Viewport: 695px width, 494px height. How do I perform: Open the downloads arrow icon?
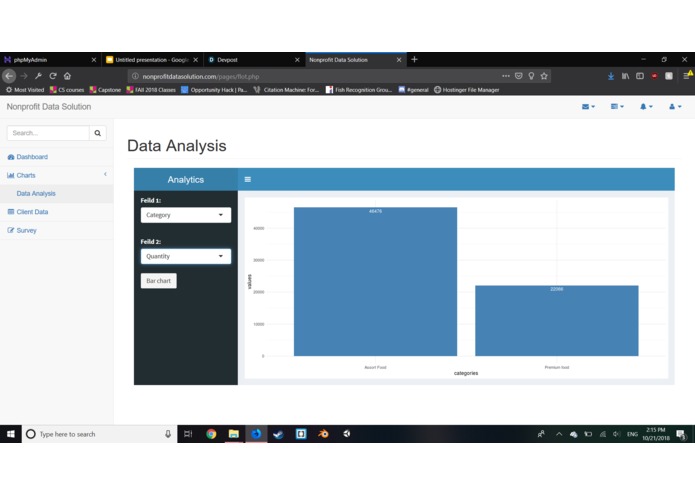[611, 76]
